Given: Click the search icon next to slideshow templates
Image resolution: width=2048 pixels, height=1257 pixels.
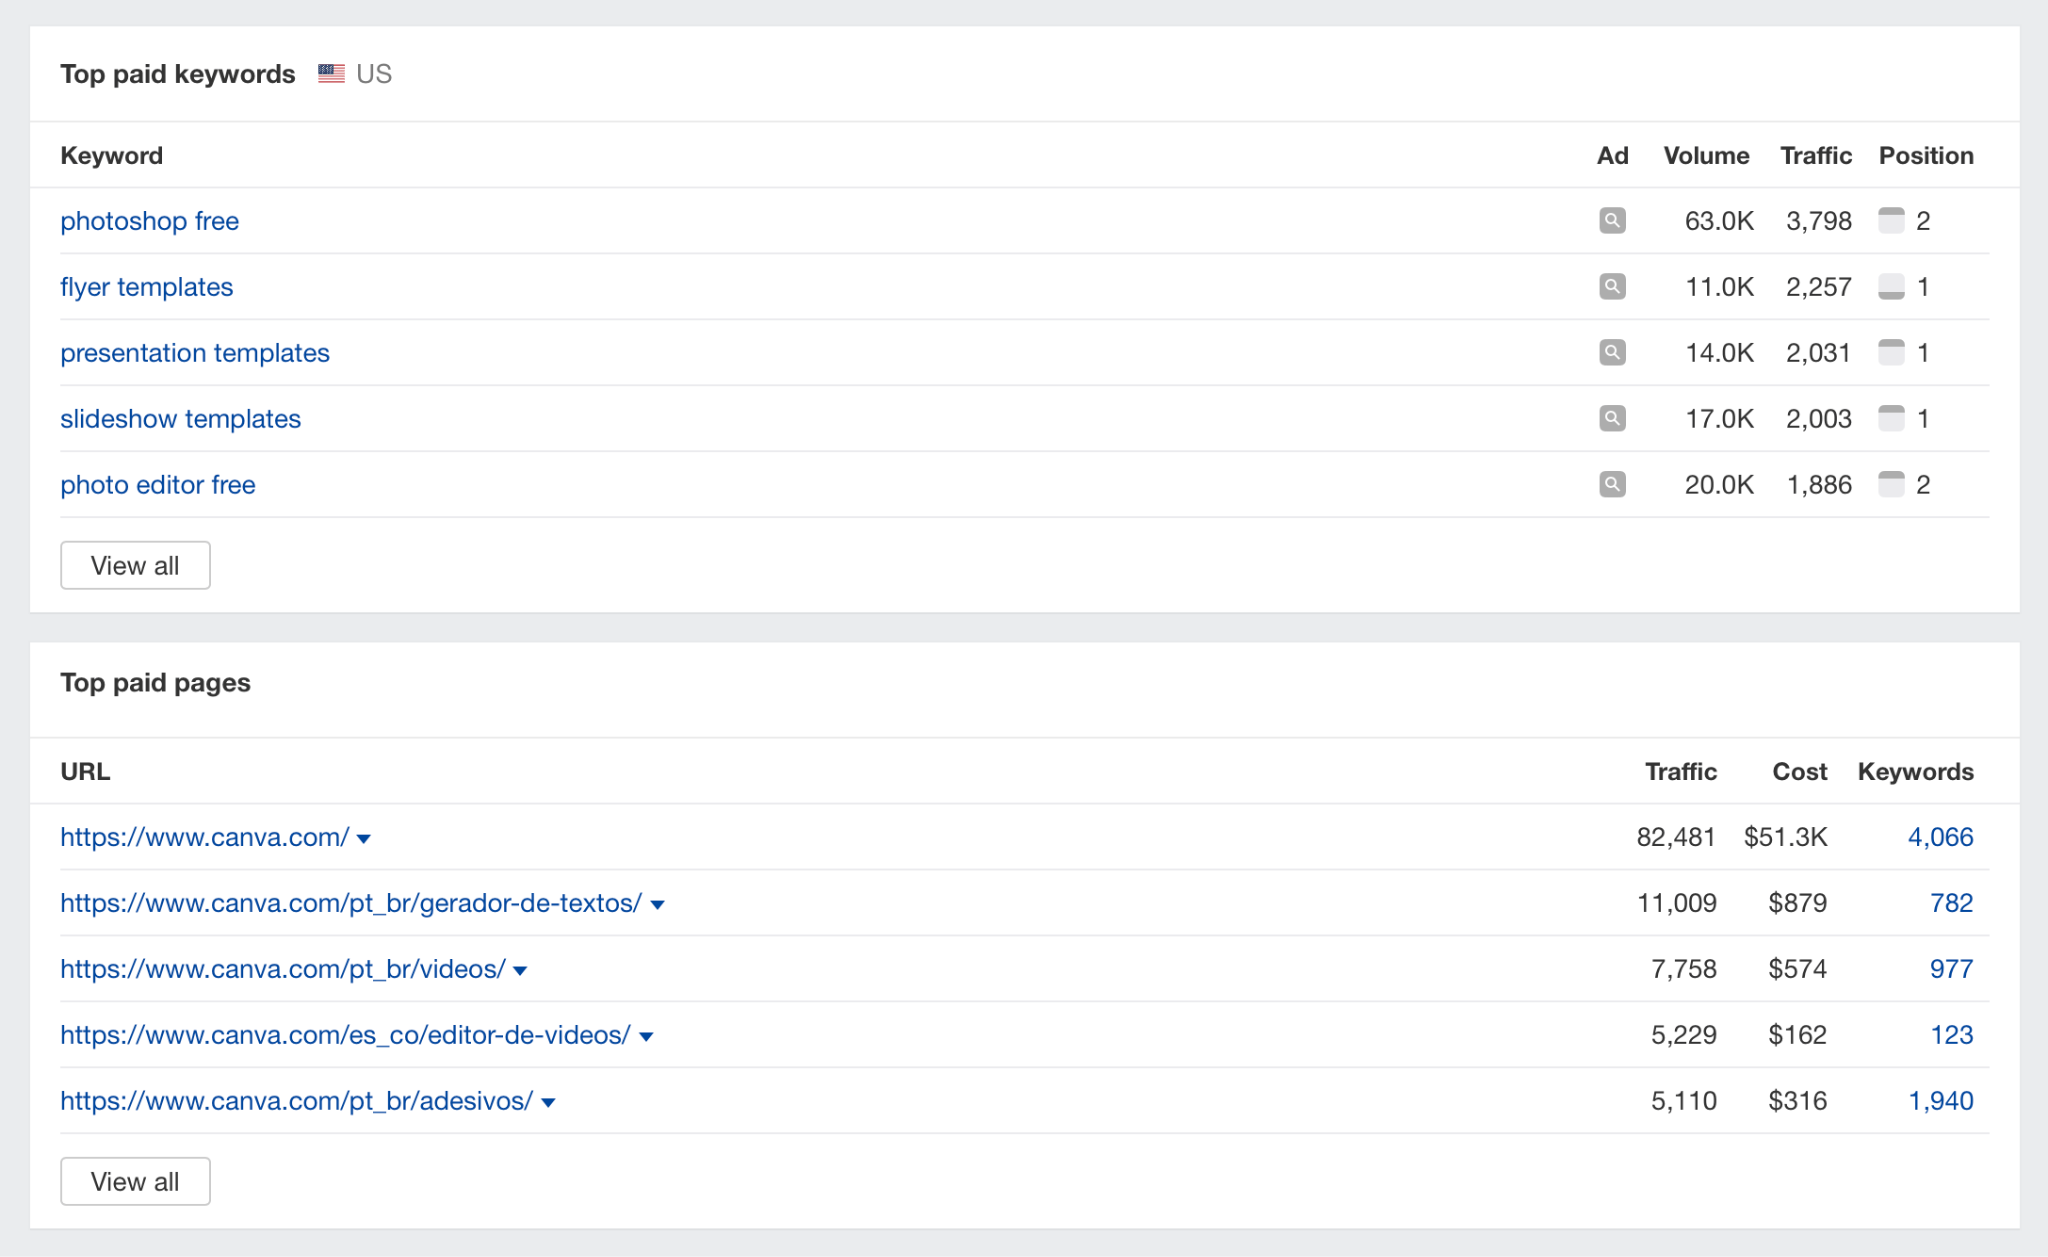Looking at the screenshot, I should pyautogui.click(x=1611, y=419).
